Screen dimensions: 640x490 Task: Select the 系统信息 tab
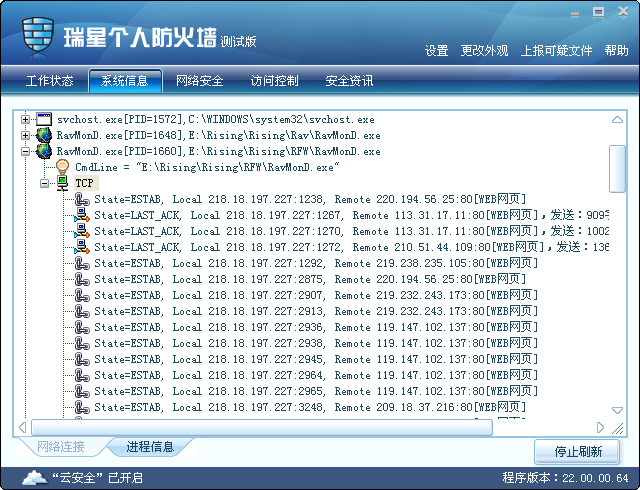click(x=125, y=80)
